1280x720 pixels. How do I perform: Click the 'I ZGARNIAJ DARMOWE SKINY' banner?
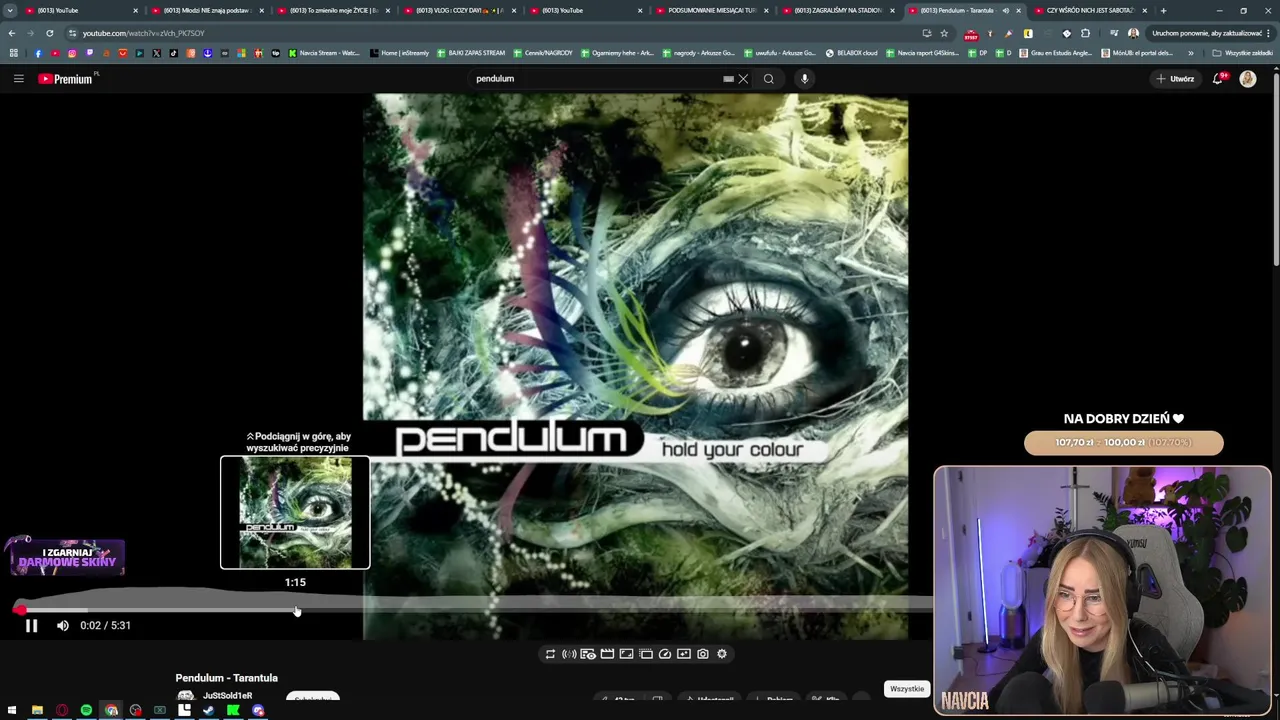pos(66,557)
